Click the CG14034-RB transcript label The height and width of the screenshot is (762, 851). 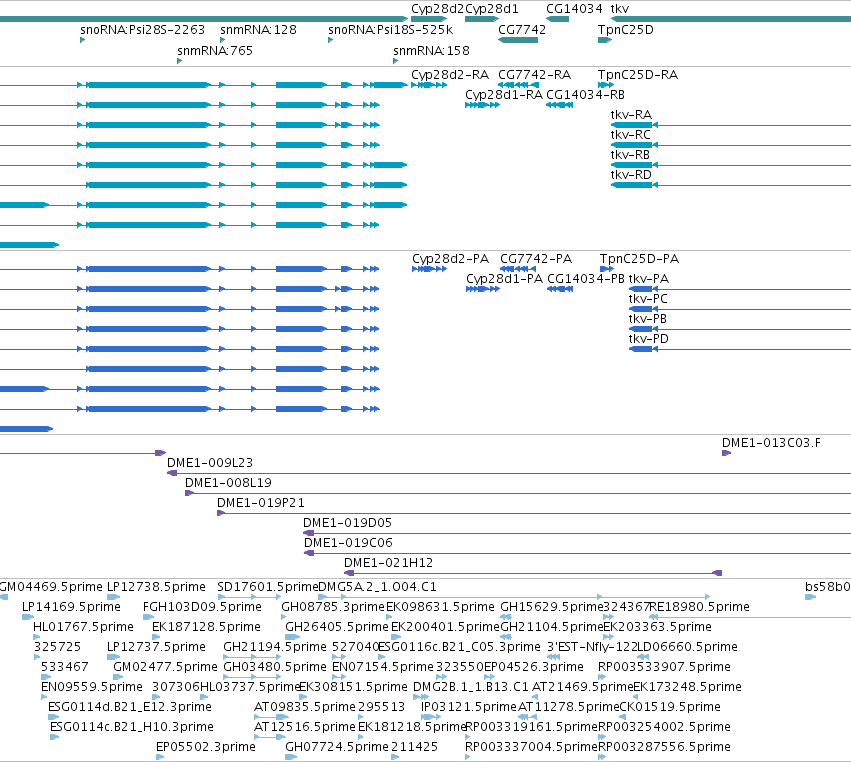[x=585, y=95]
